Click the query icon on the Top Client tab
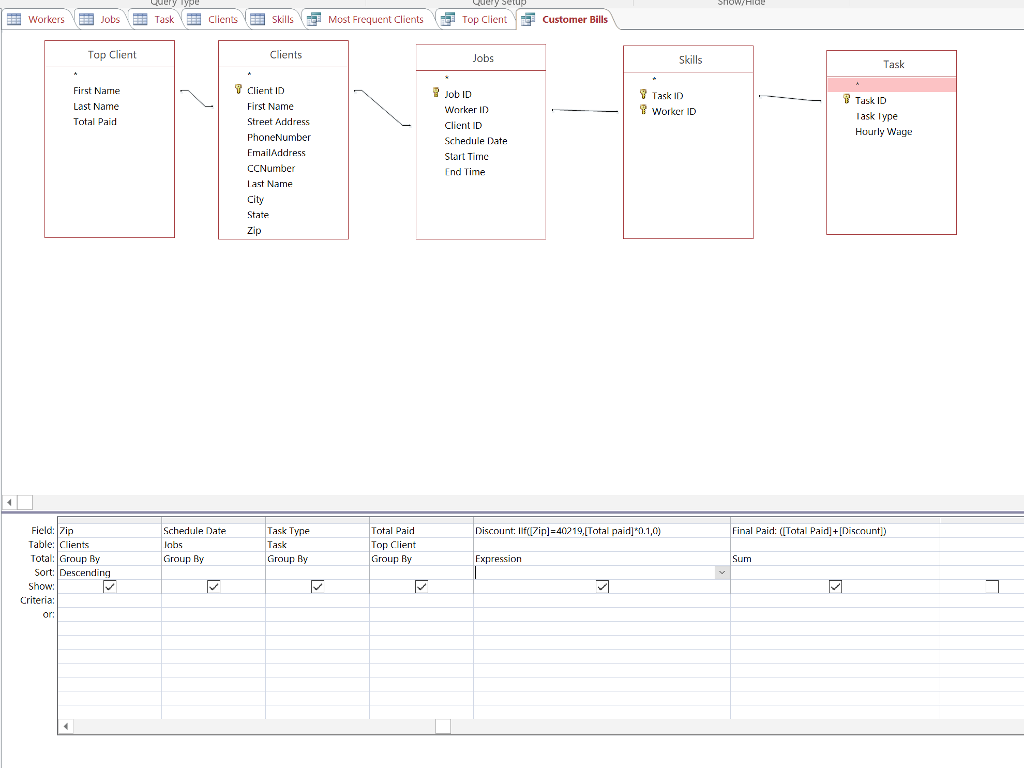1024x768 pixels. [448, 19]
